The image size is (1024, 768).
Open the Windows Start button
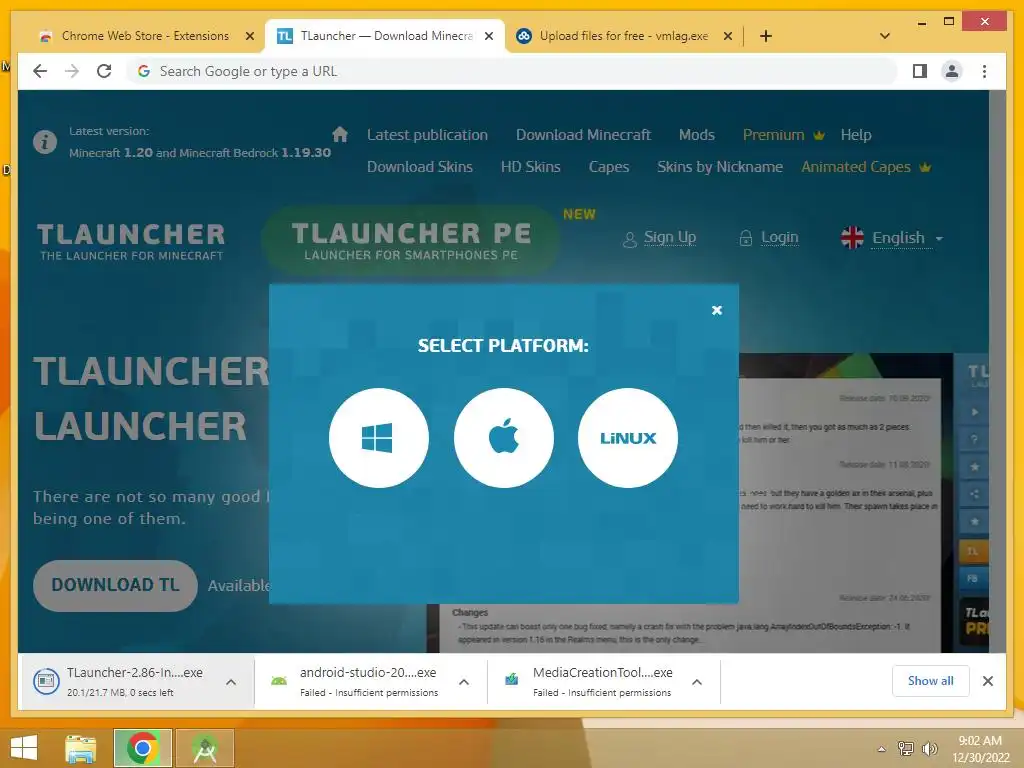pyautogui.click(x=24, y=748)
